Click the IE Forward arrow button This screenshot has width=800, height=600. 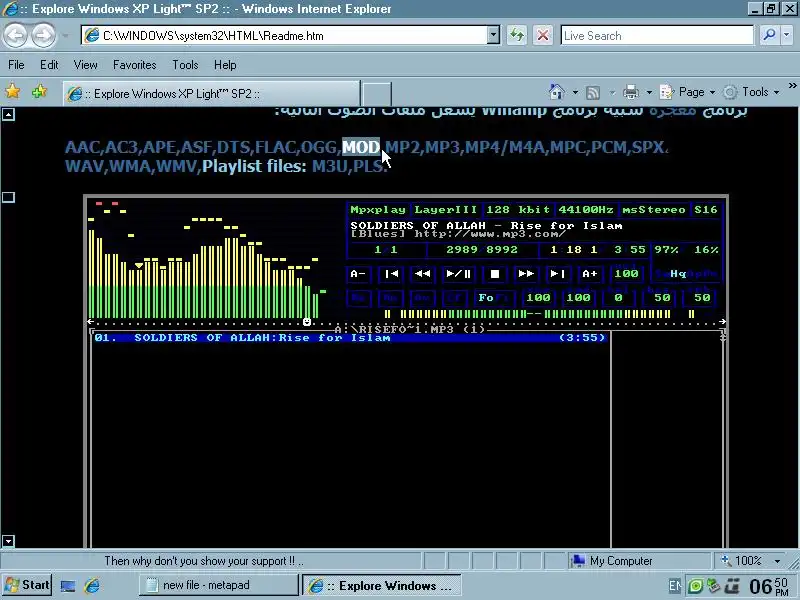44,36
